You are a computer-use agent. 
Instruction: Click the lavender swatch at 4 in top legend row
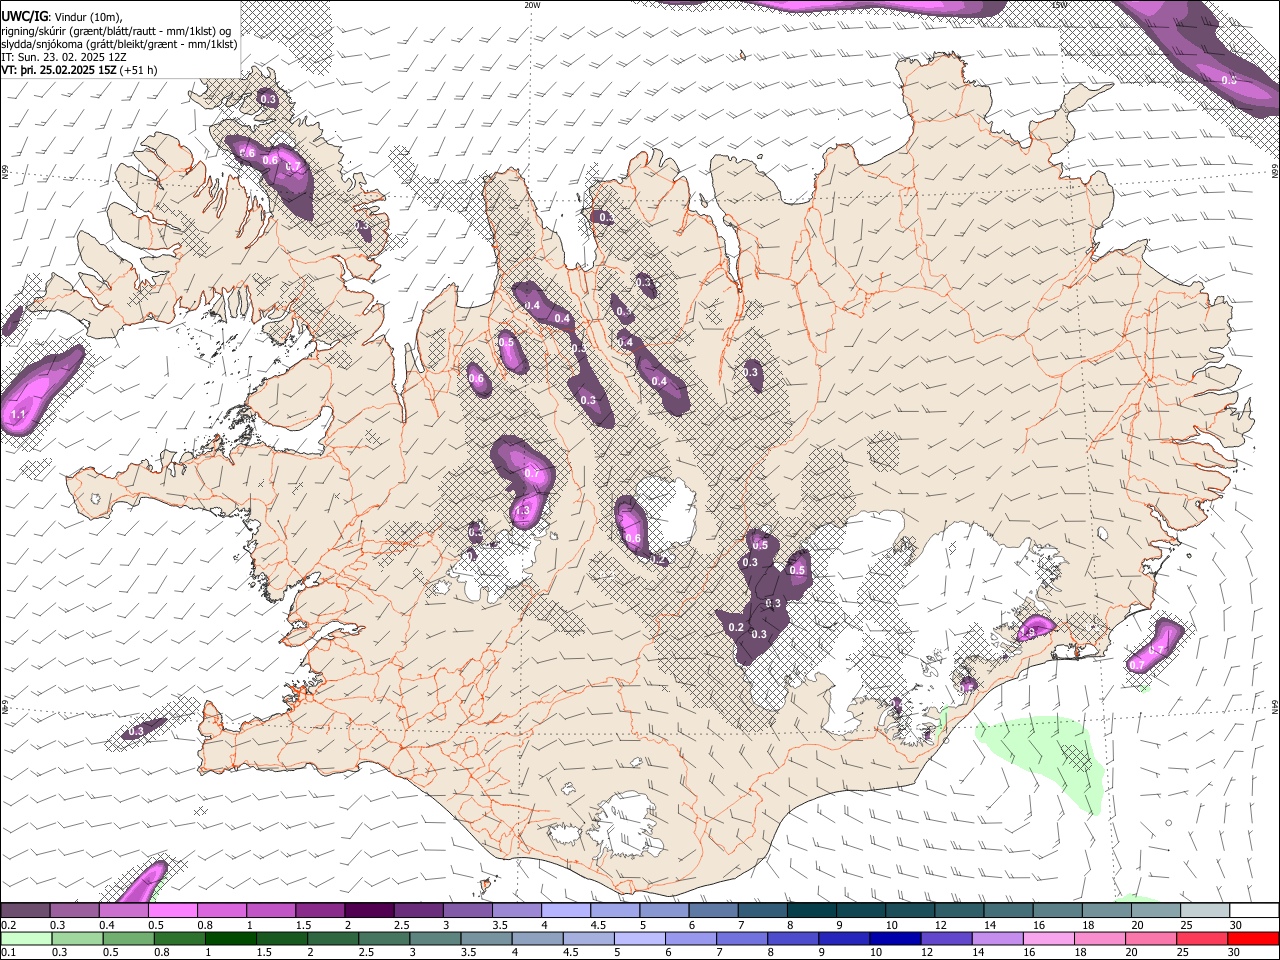pyautogui.click(x=566, y=911)
